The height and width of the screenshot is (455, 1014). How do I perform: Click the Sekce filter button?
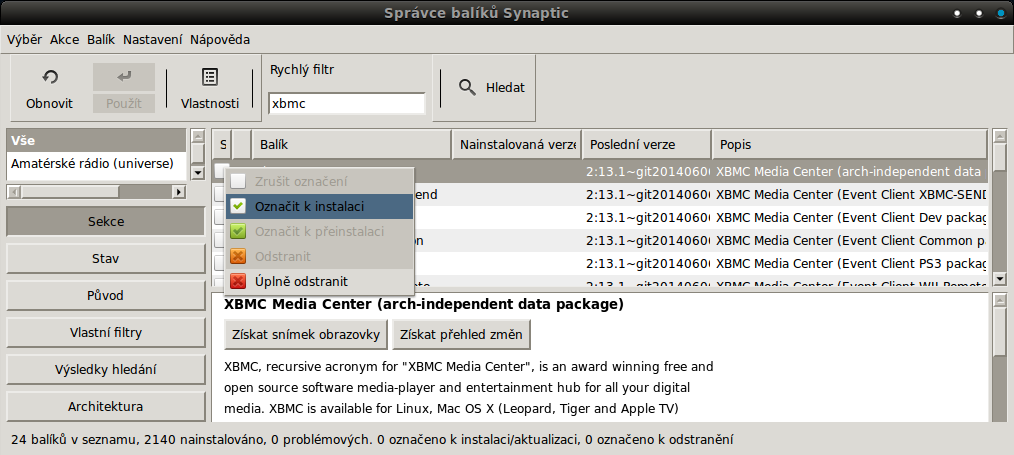[106, 221]
